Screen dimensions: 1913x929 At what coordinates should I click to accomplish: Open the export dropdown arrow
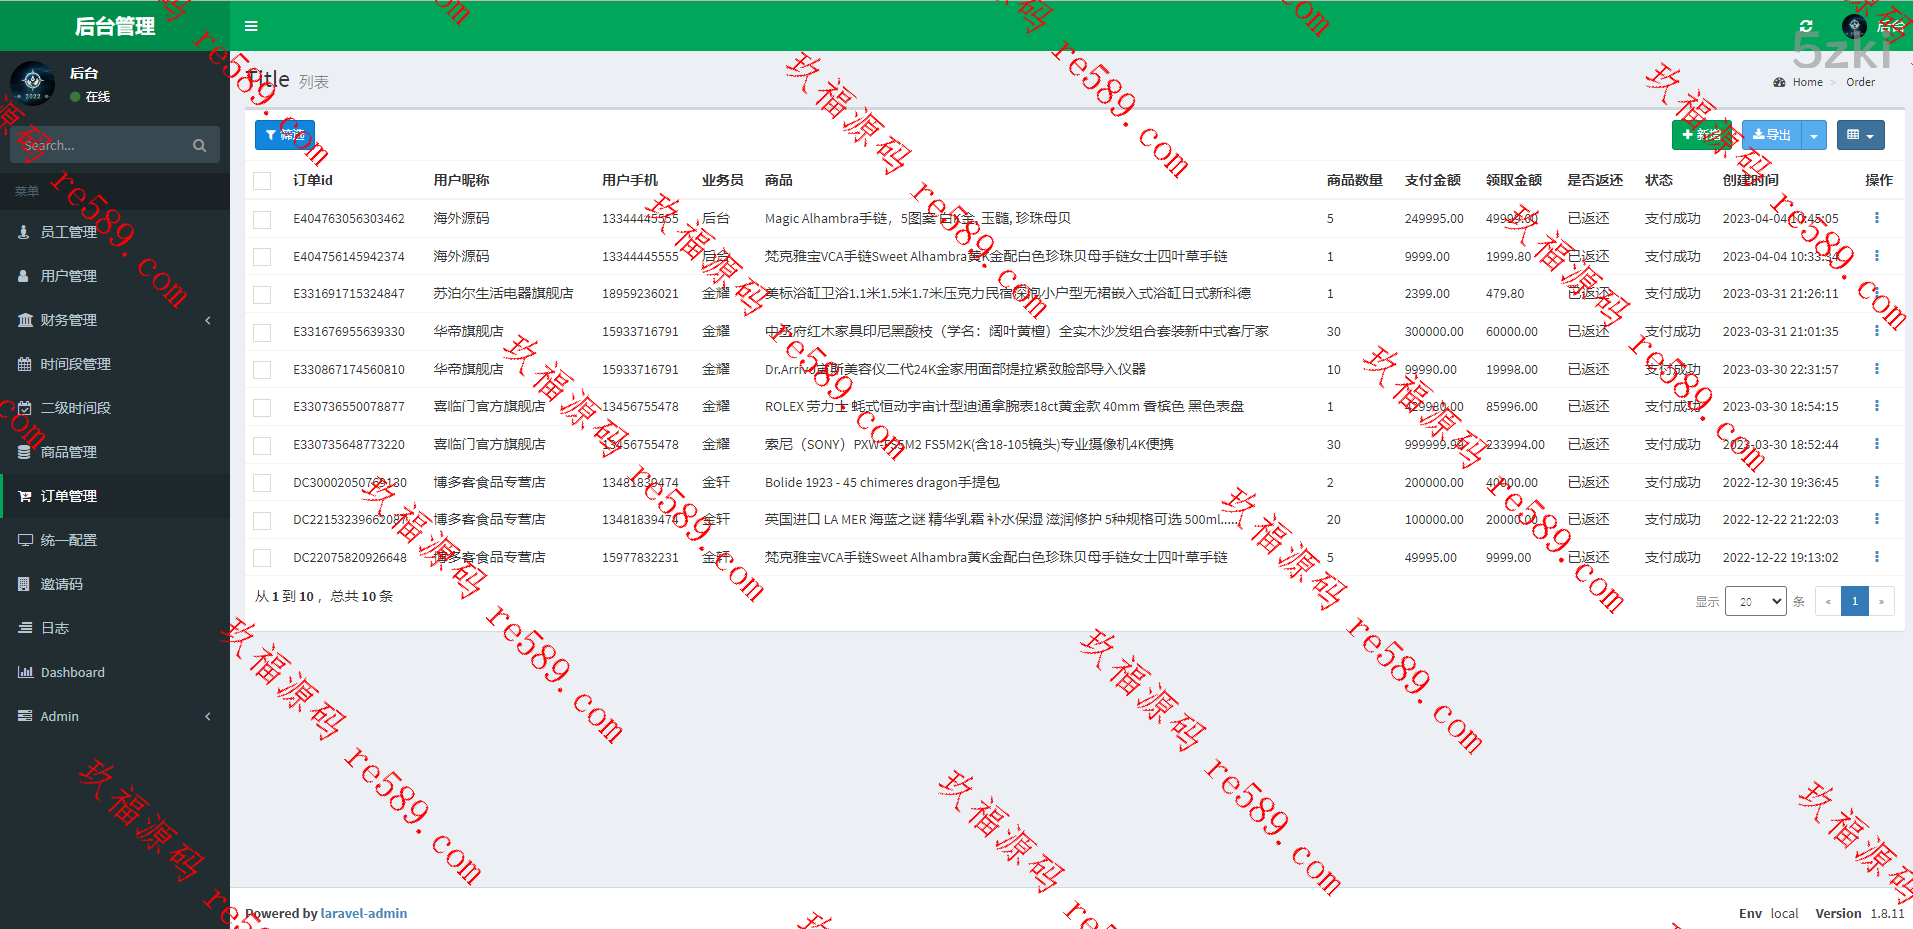point(1814,135)
